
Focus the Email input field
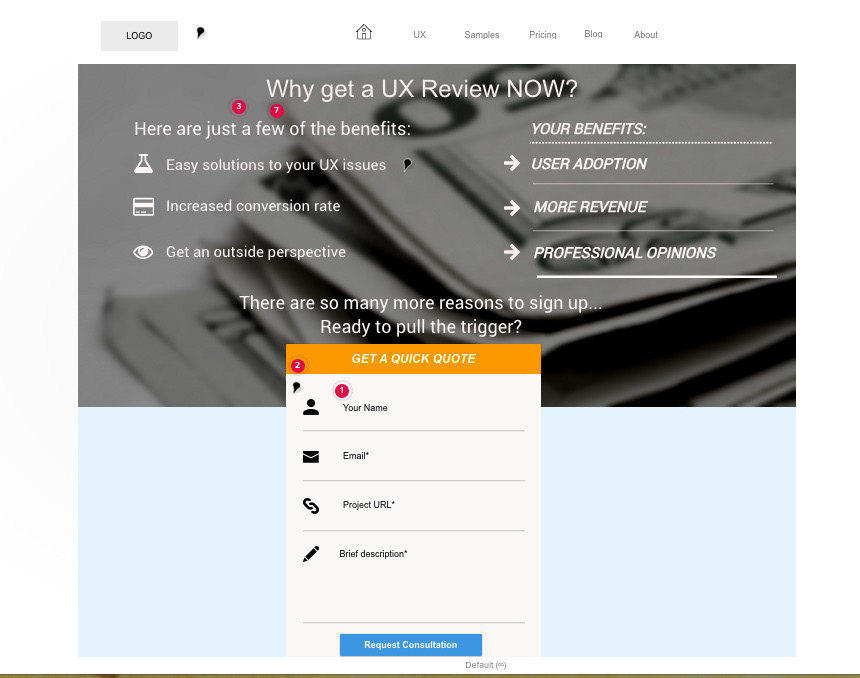pos(414,456)
